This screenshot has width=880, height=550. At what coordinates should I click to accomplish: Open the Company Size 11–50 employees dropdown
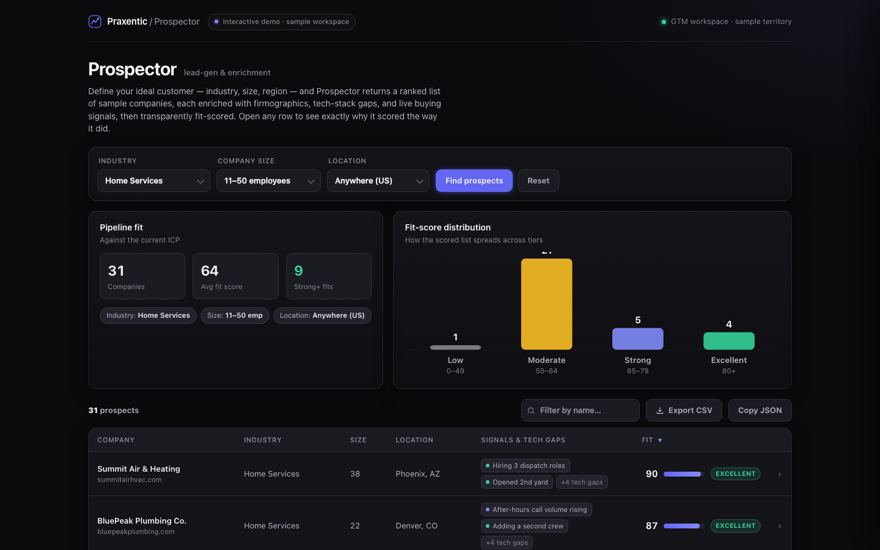click(268, 181)
